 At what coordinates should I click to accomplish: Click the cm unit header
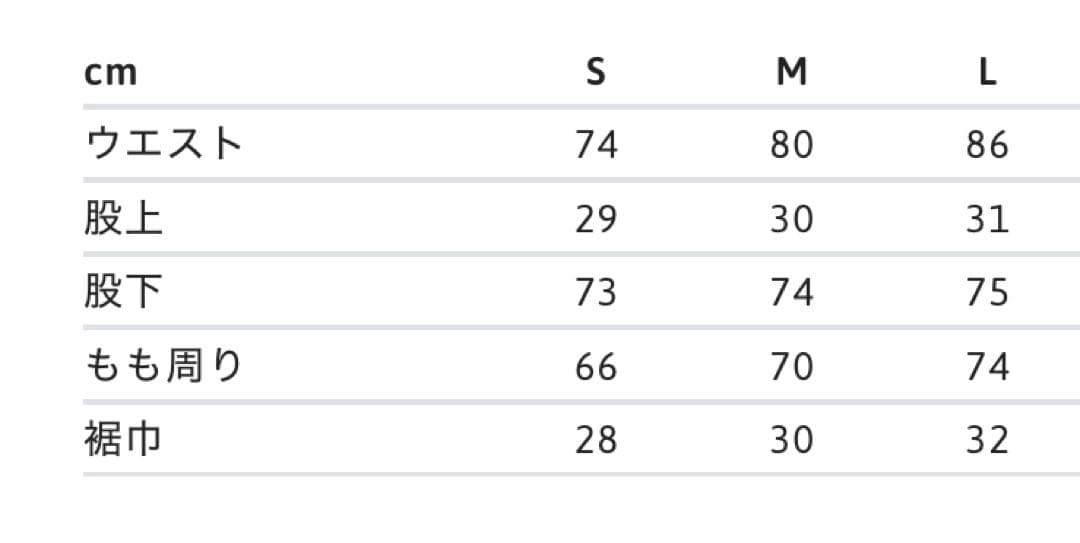point(110,73)
